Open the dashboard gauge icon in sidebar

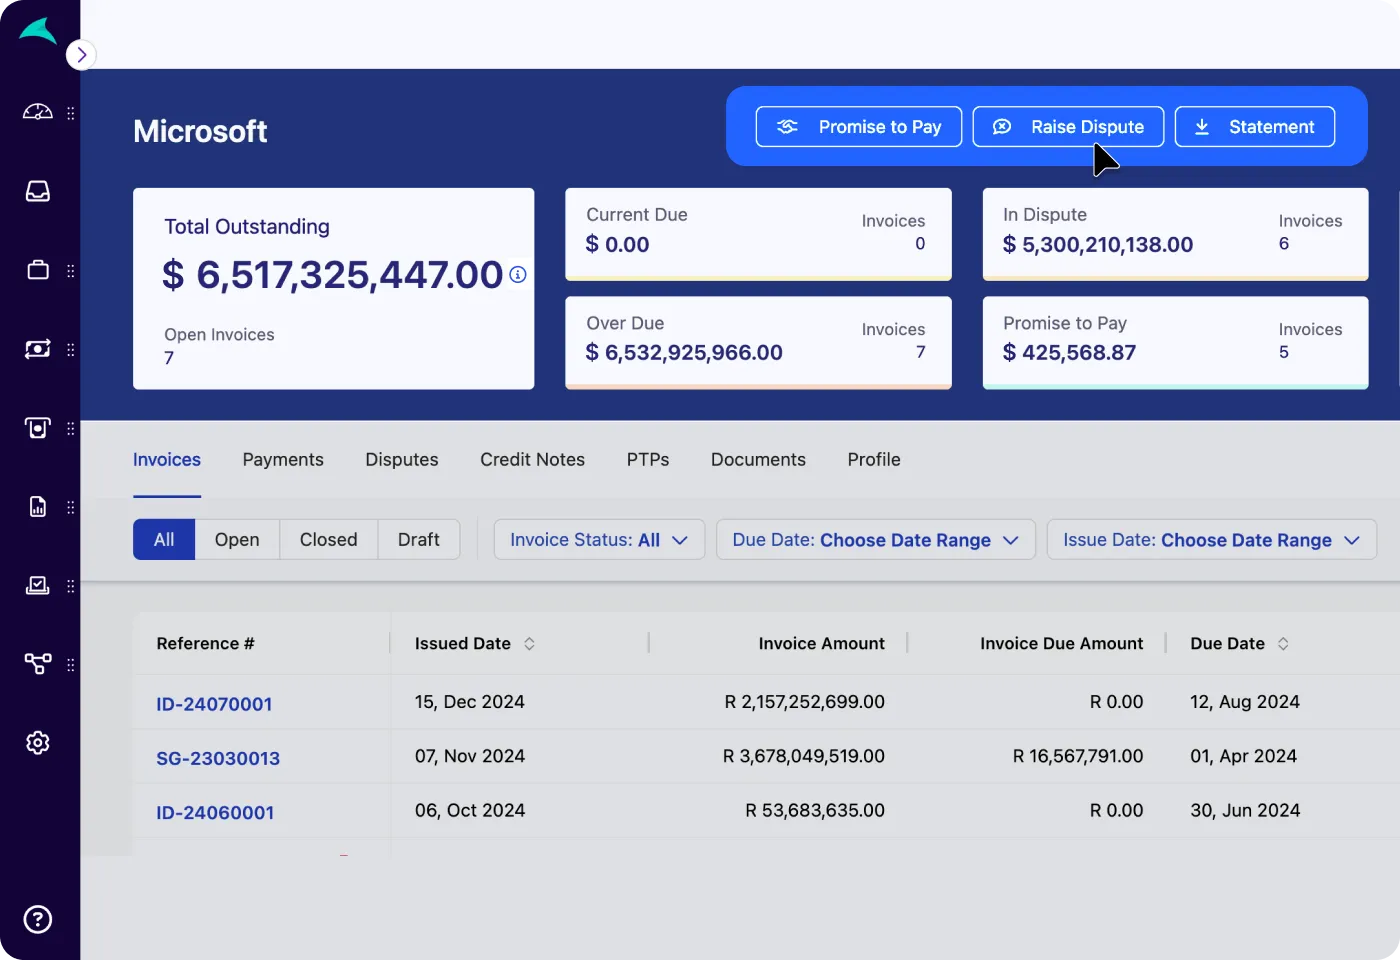(x=38, y=112)
